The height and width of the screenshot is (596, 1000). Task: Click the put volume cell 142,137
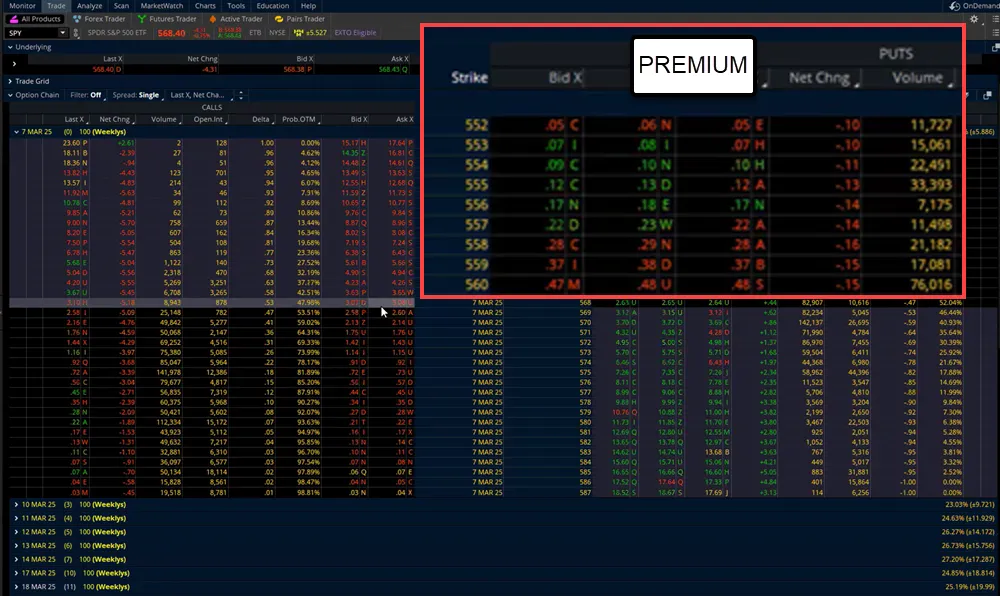coord(810,323)
